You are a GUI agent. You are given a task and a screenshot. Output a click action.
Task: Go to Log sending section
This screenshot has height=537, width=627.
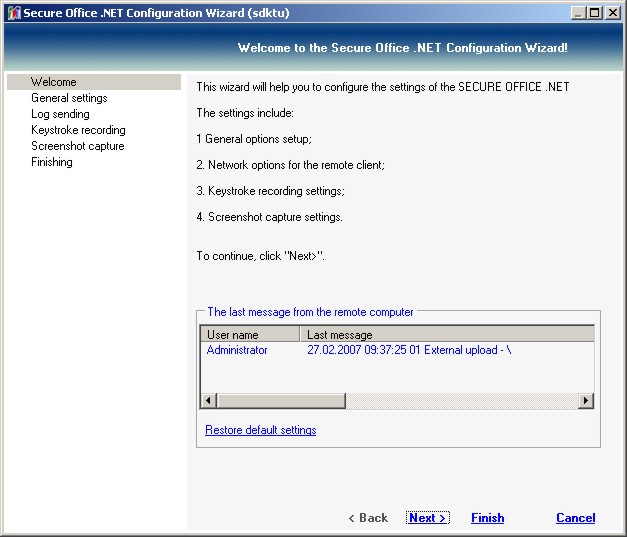click(60, 114)
